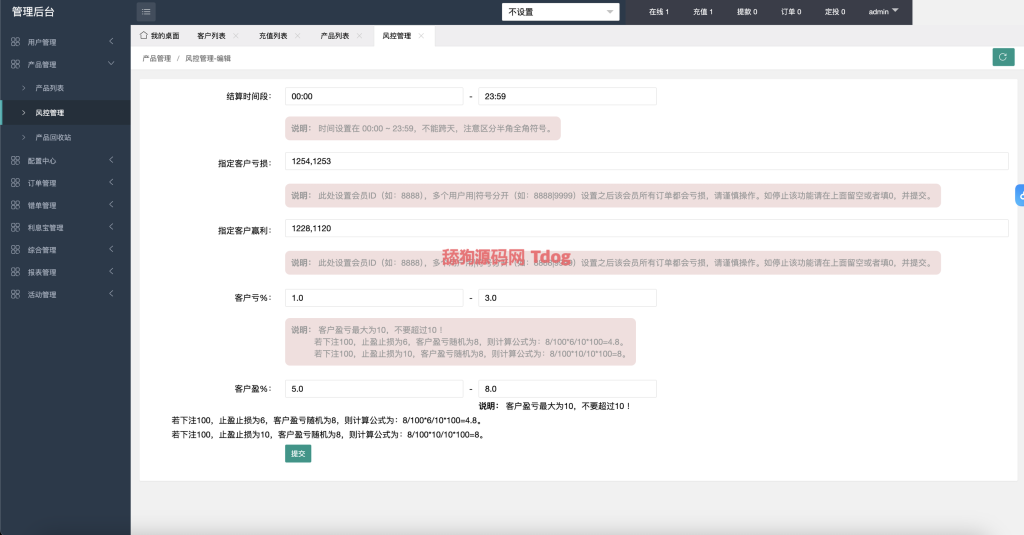Expand the 报表管理 sidebar menu
Viewport: 1024px width, 535px height.
pos(111,272)
